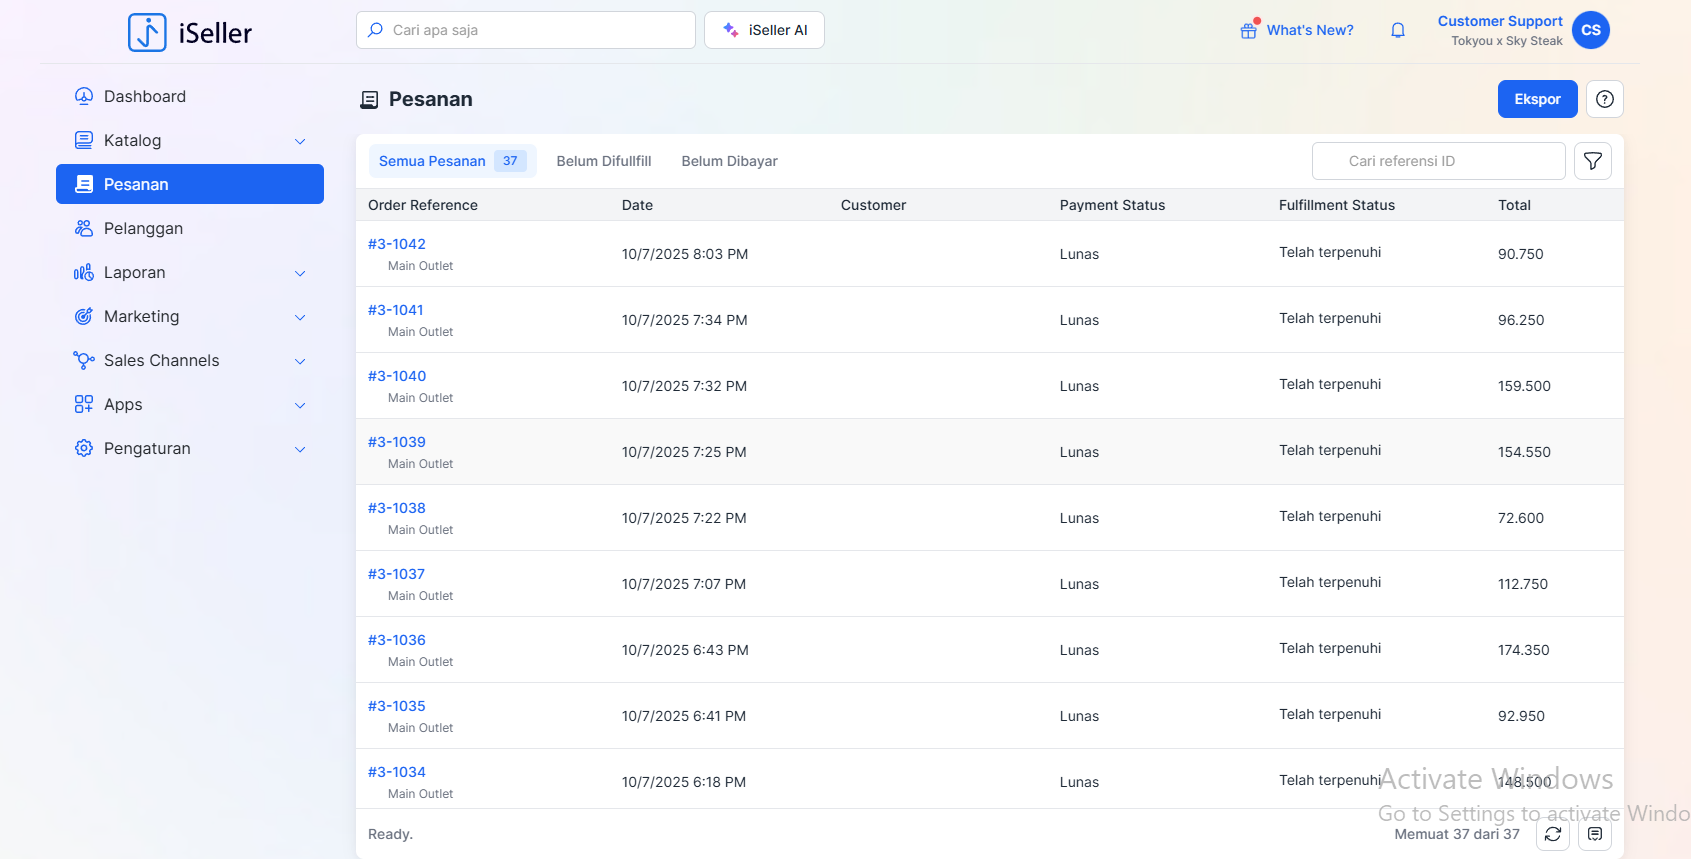Screen dimensions: 1691x859
Task: Switch to the Belum Difullfill tab
Action: click(x=603, y=161)
